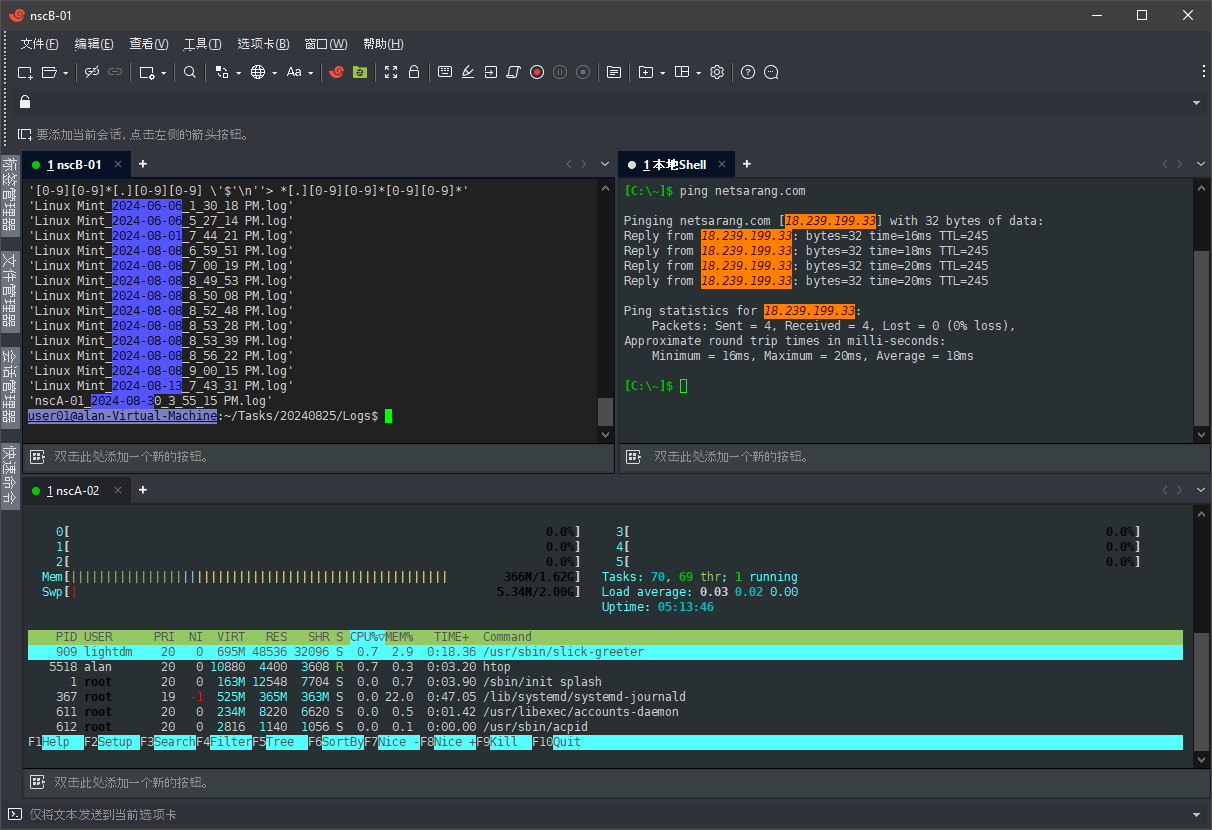
Task: Open the 工具(T) menu
Action: [202, 44]
